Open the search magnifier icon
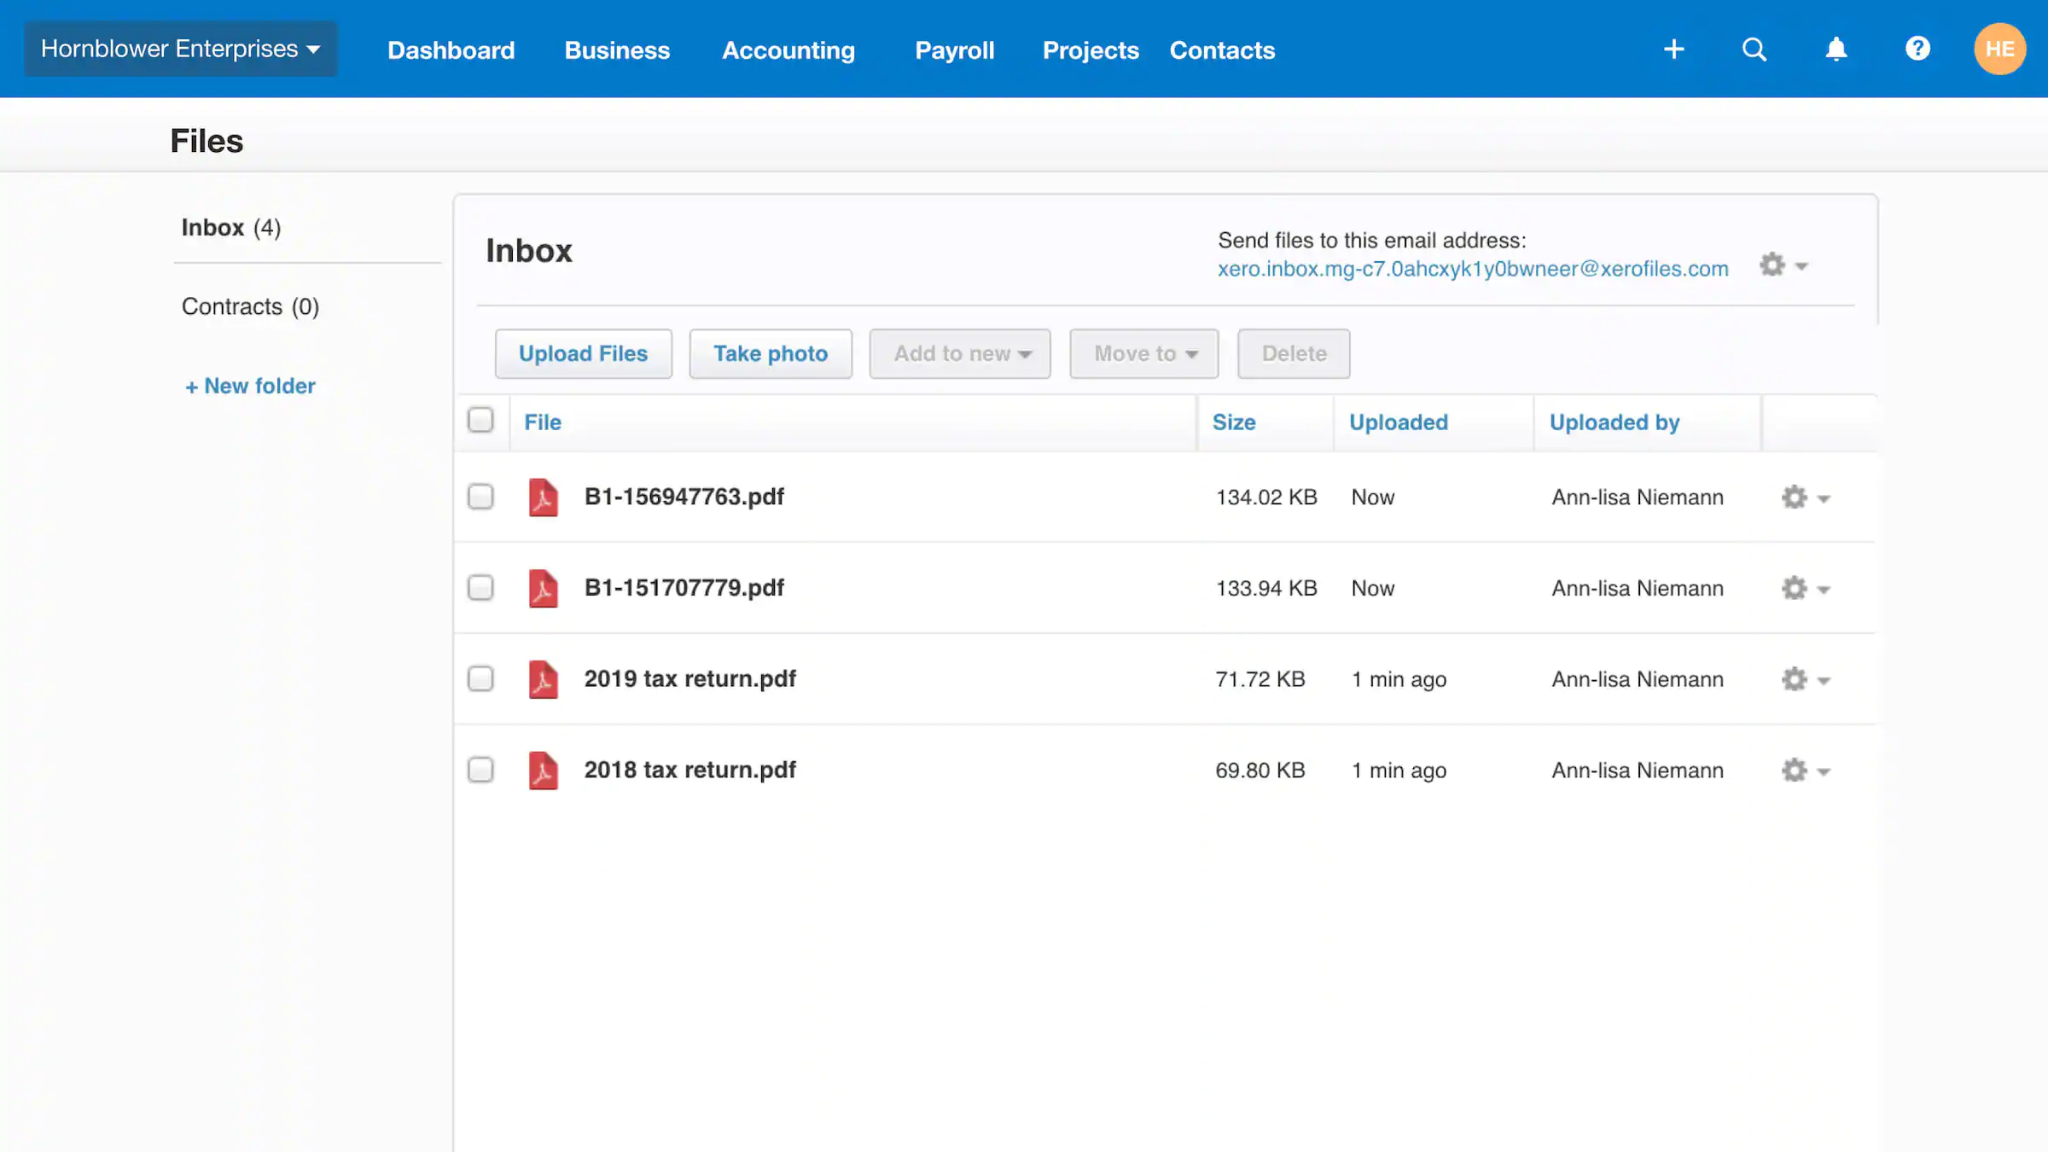Screen dimensions: 2048x1152 [1754, 49]
